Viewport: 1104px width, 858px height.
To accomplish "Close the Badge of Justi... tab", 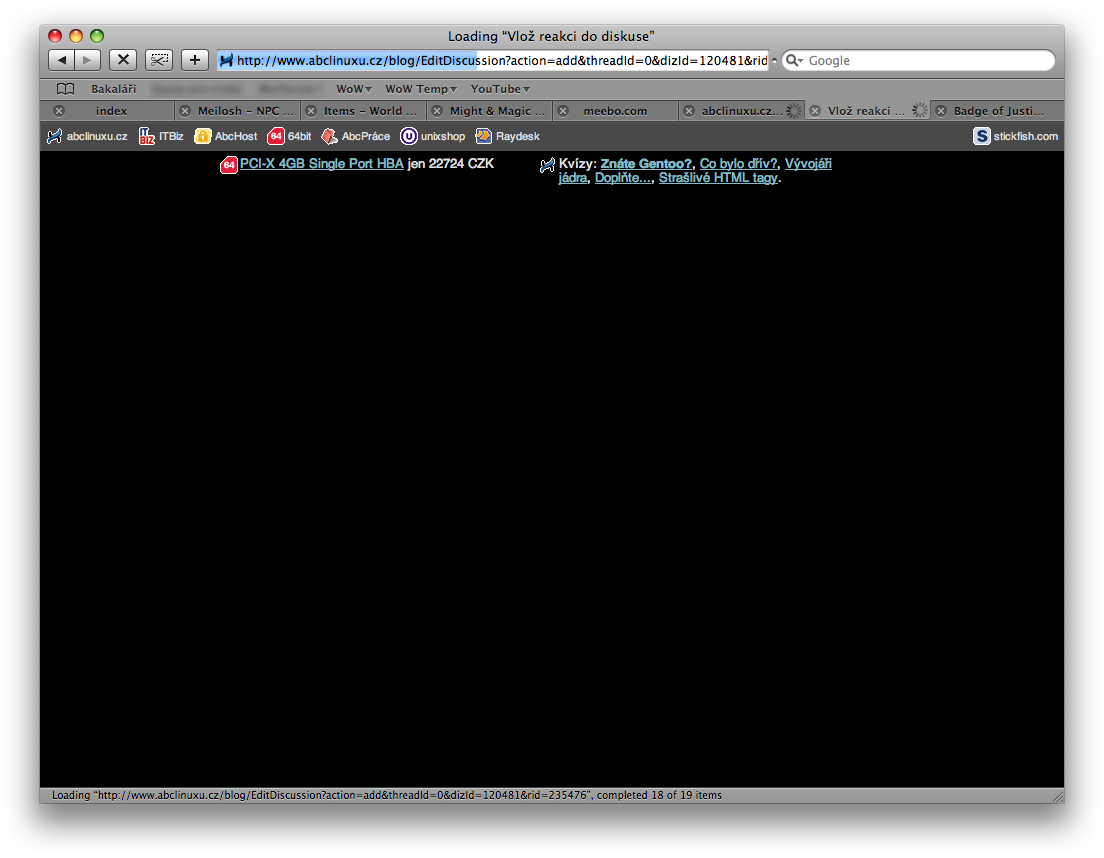I will (x=941, y=111).
